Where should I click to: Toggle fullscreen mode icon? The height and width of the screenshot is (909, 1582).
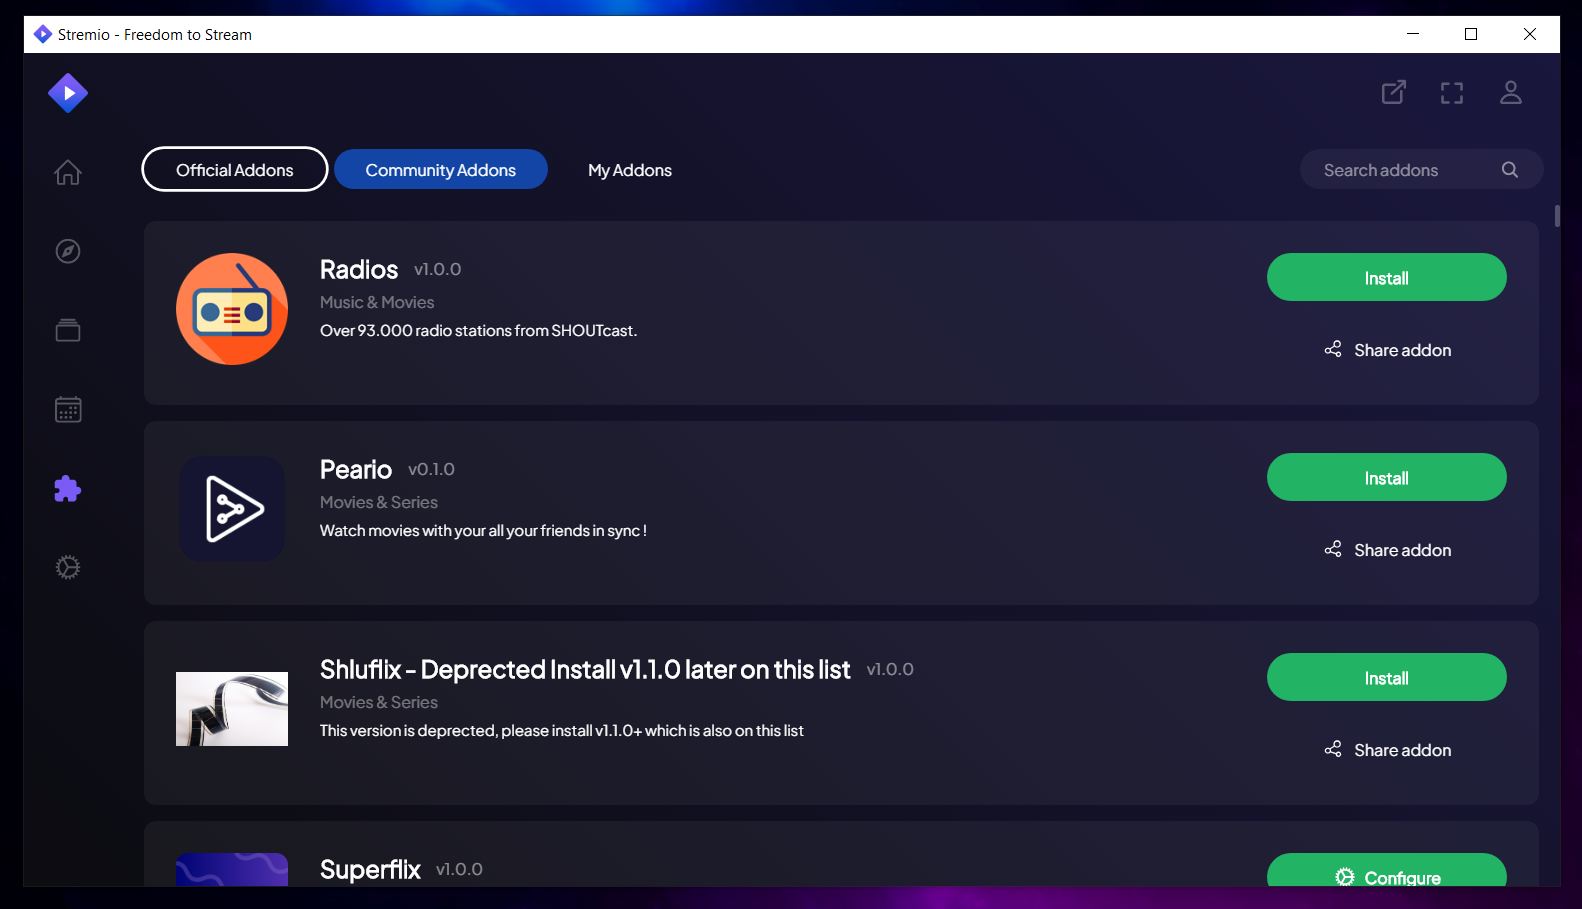[x=1452, y=93]
